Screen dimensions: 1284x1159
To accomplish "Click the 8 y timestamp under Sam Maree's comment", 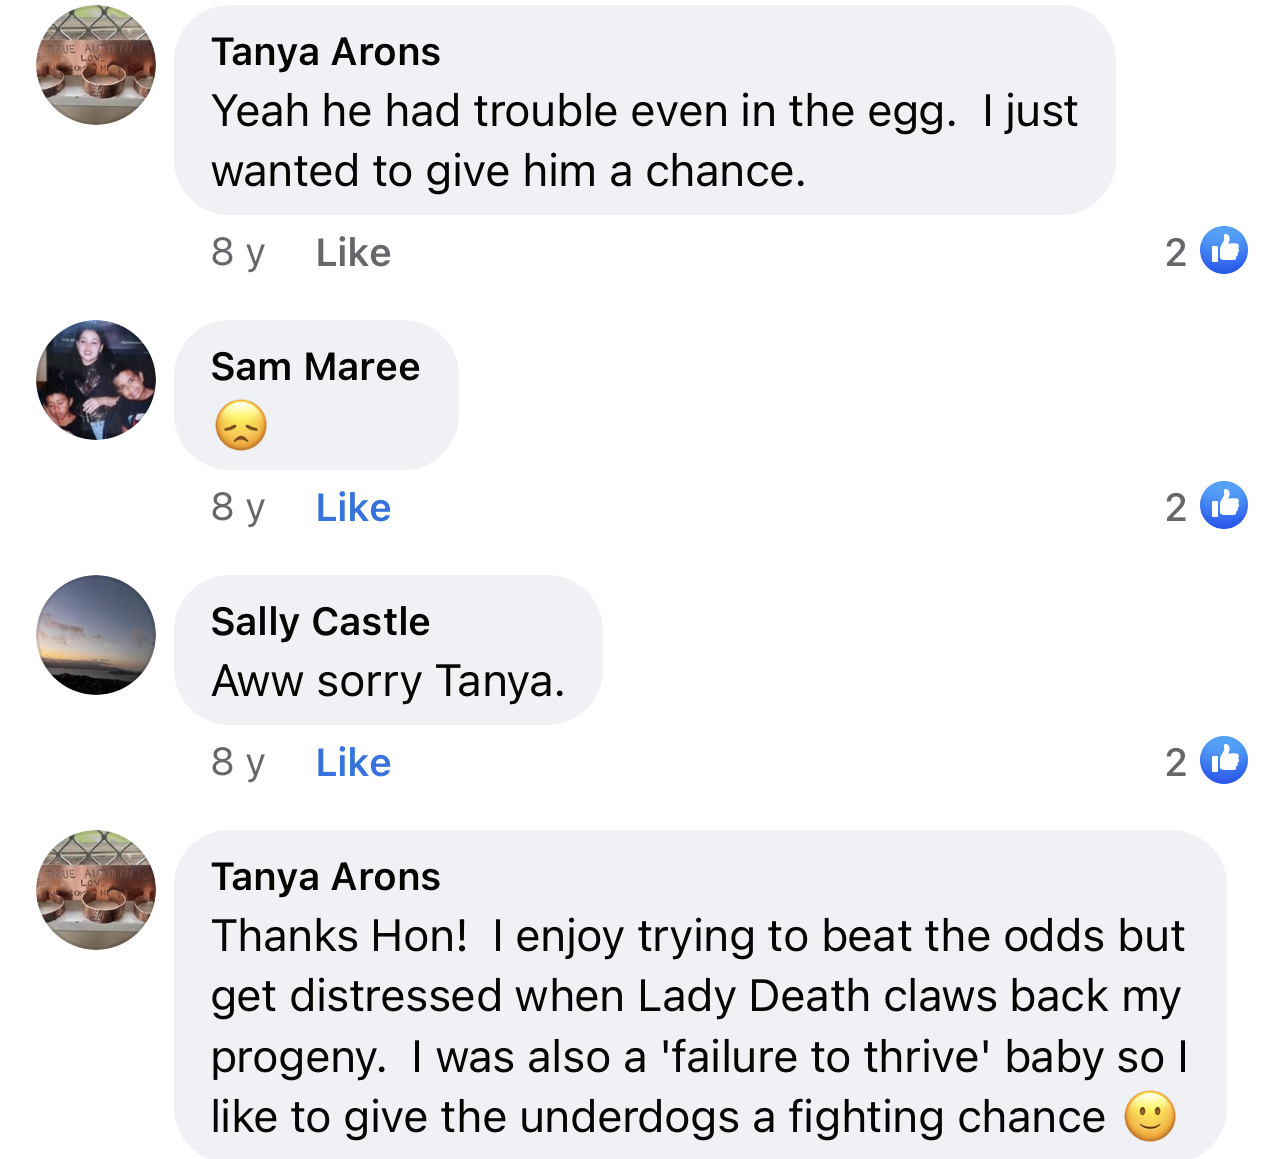I will point(238,508).
